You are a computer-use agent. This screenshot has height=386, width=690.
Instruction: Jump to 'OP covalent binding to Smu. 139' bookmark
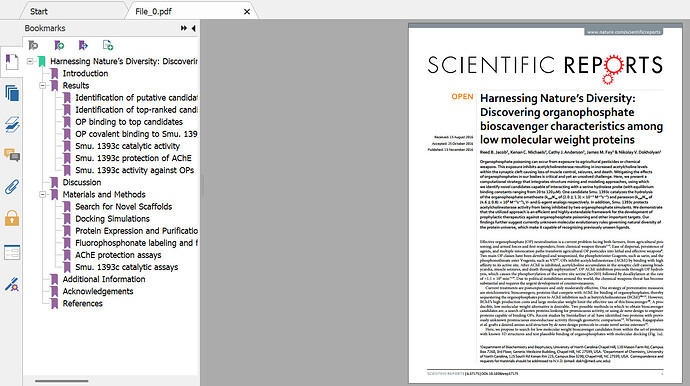click(x=136, y=134)
